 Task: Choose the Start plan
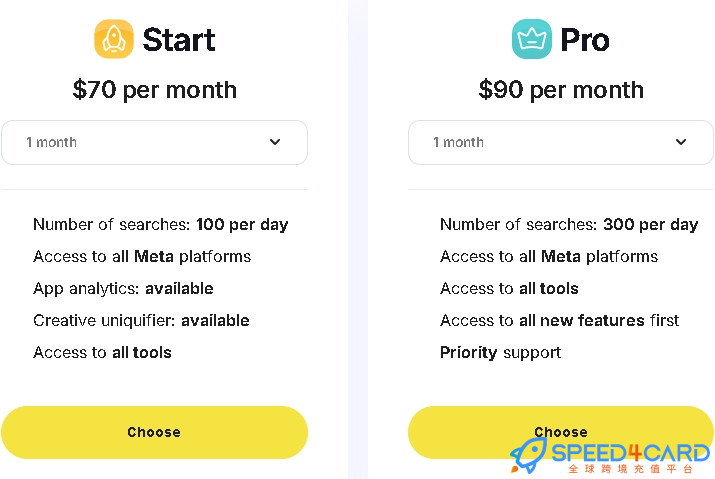(155, 432)
